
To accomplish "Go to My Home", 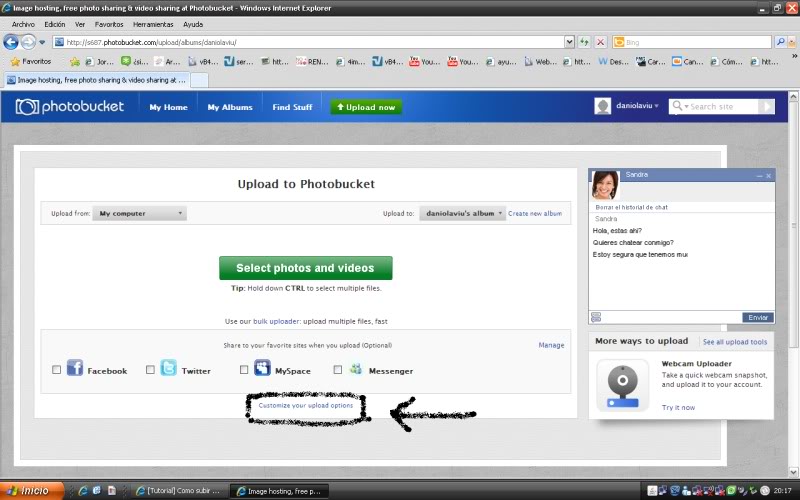I will (168, 107).
